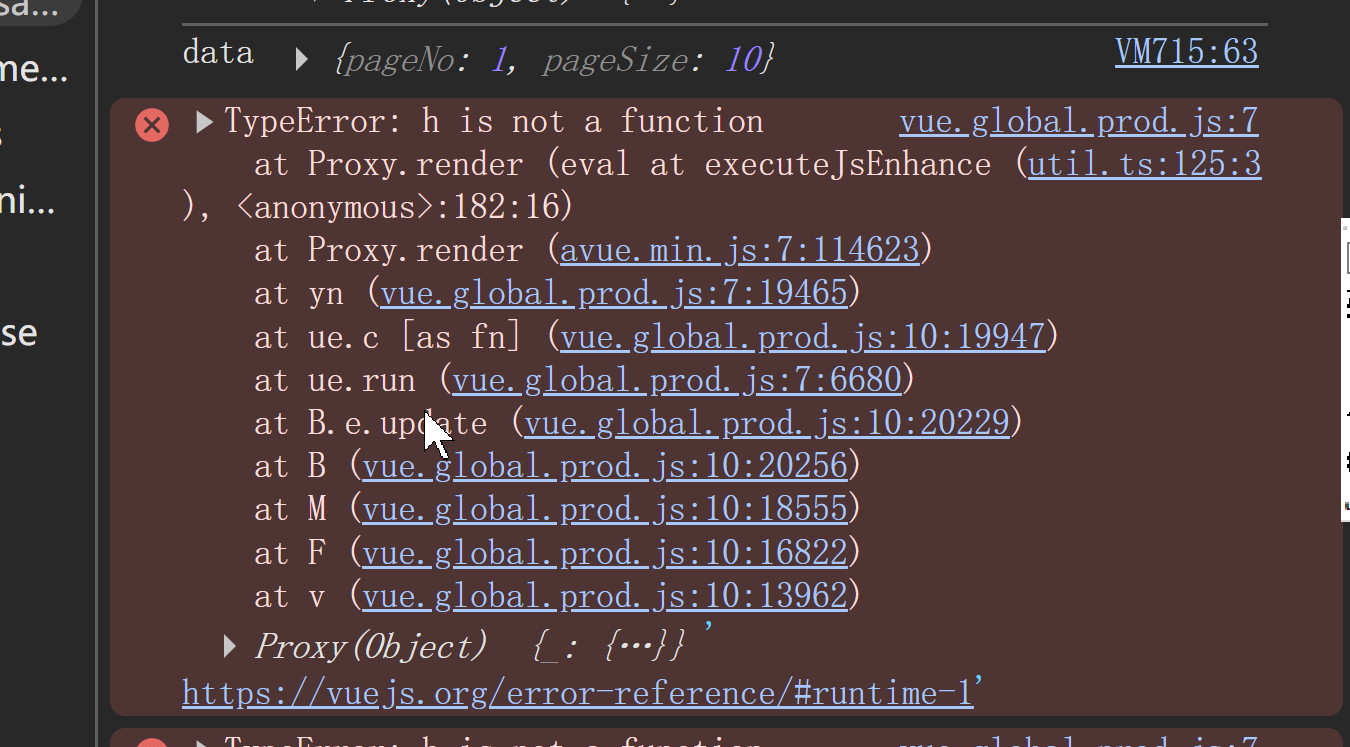Expand the Proxy(Object) entry
Image resolution: width=1350 pixels, height=747 pixels.
pos(230,646)
